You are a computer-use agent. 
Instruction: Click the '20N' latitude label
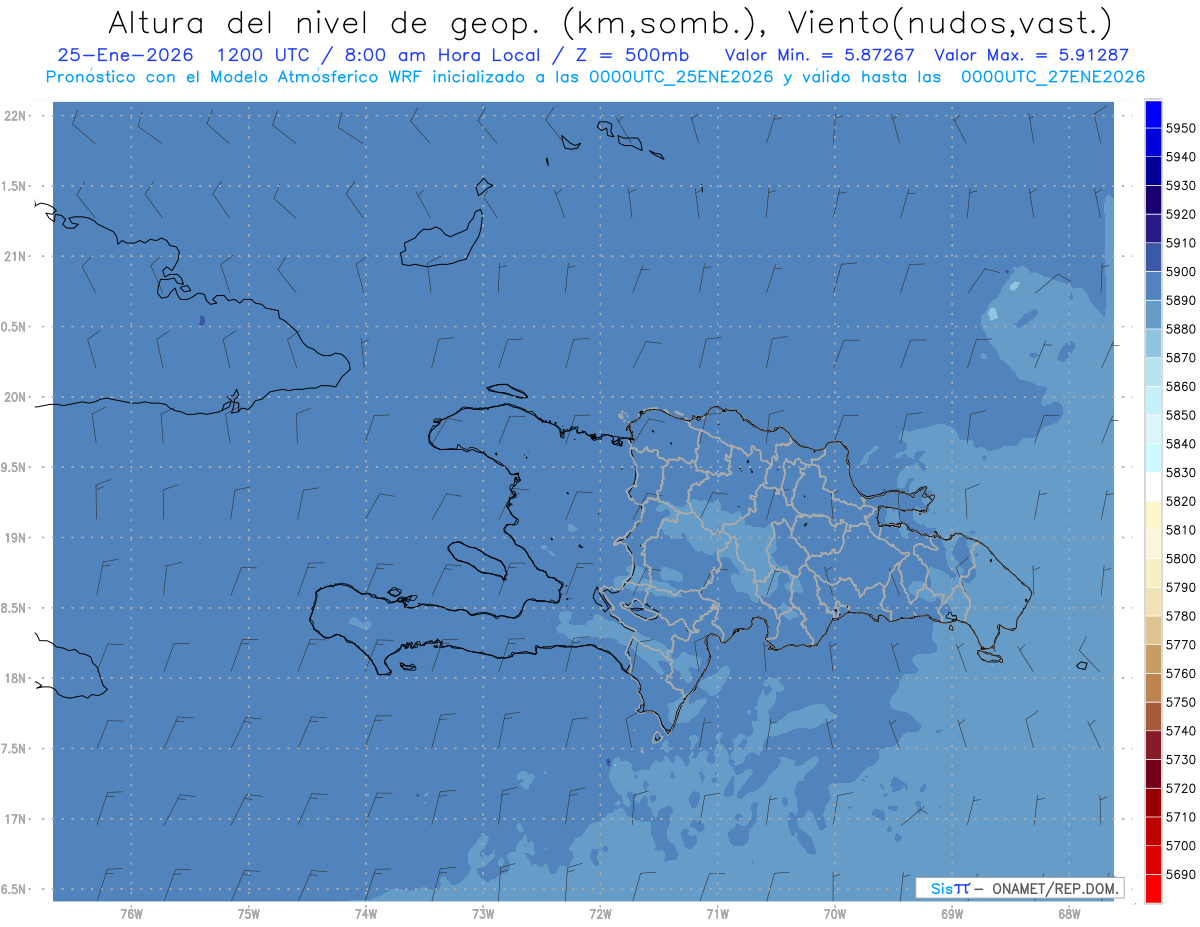(15, 397)
